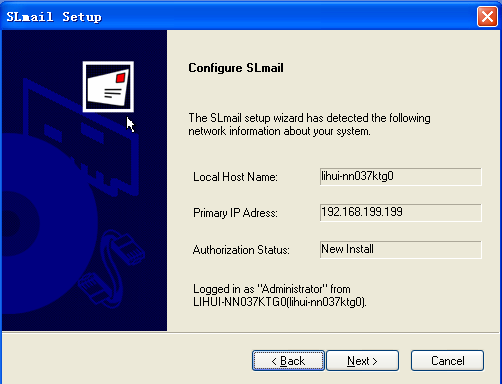Cancel the SLmail setup

click(447, 360)
